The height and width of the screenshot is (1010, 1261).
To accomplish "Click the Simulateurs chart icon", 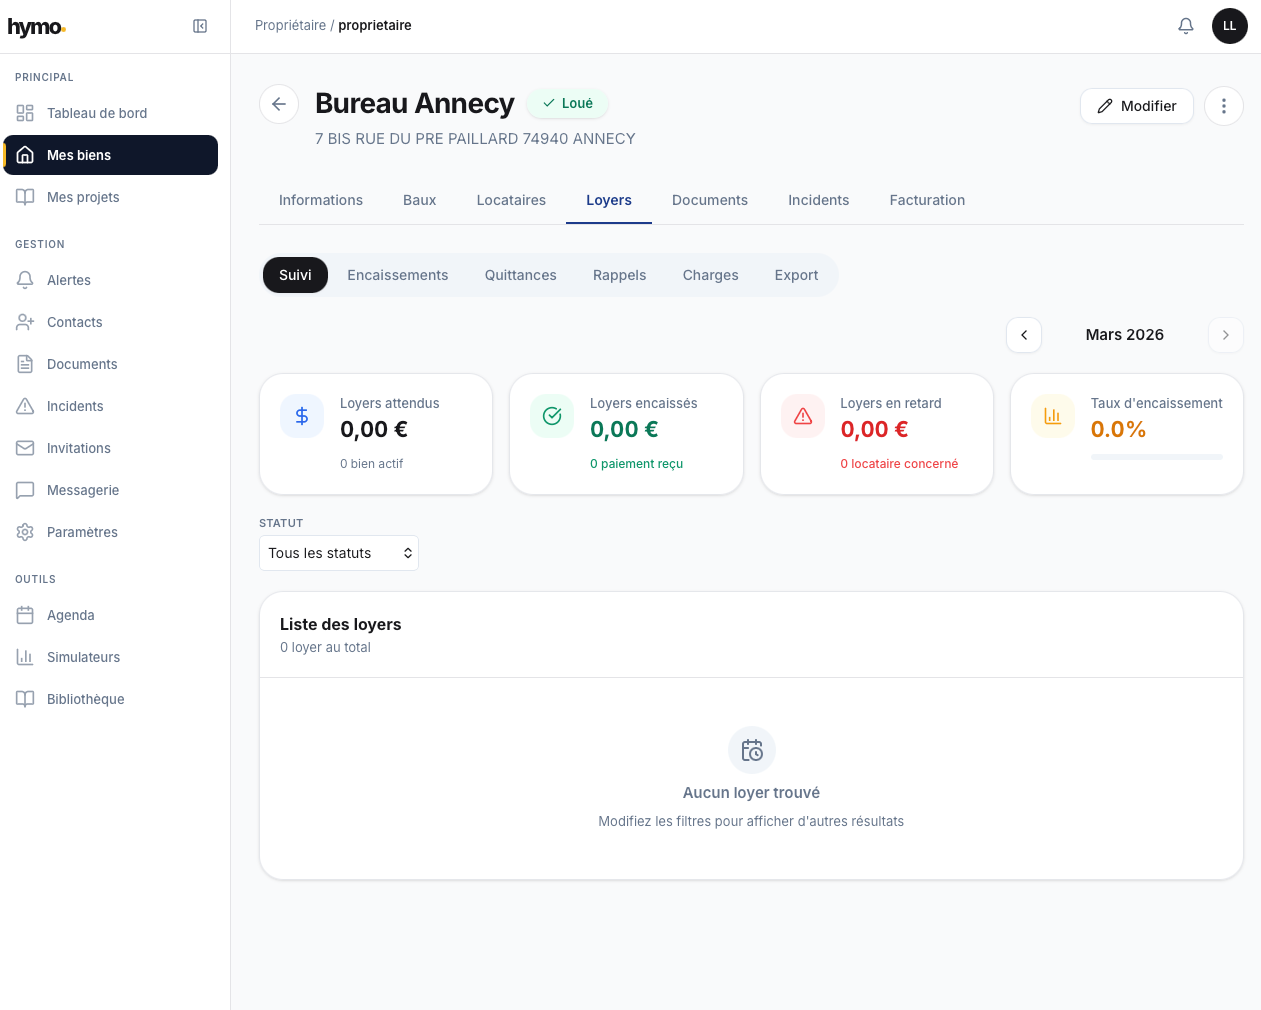I will coord(26,657).
